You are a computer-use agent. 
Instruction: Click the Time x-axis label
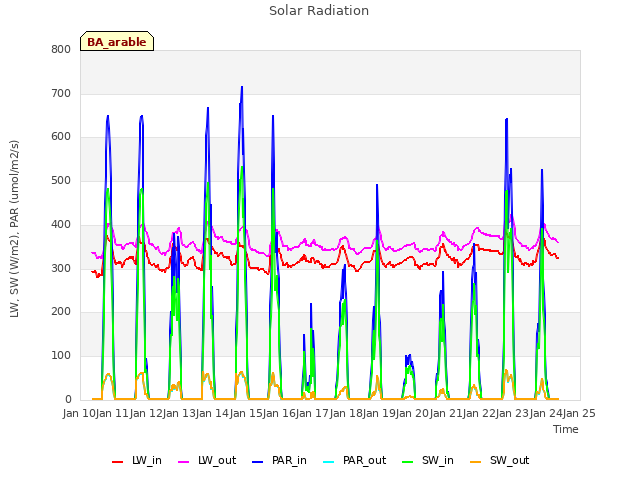pyautogui.click(x=566, y=429)
